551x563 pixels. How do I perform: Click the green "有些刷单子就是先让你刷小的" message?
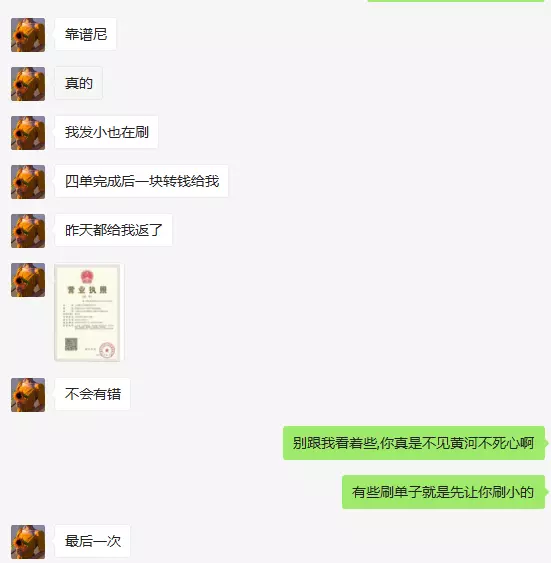point(443,492)
